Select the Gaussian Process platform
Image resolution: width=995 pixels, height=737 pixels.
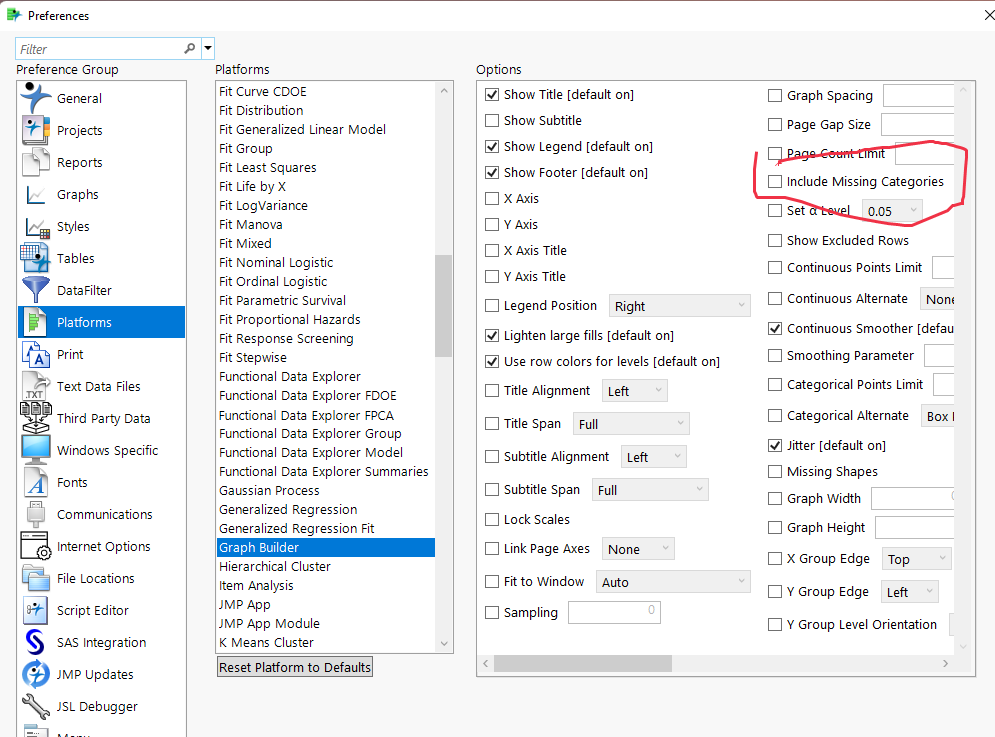pyautogui.click(x=268, y=490)
